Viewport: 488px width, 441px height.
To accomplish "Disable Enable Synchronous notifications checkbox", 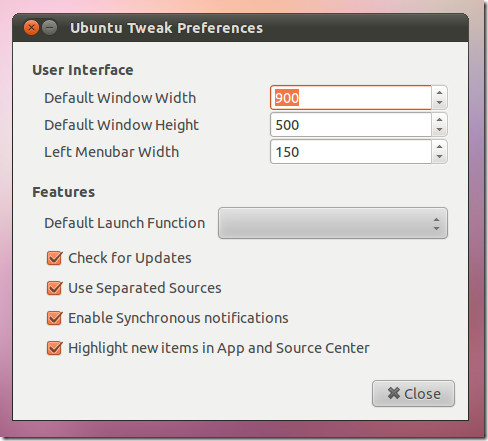I will 54,318.
